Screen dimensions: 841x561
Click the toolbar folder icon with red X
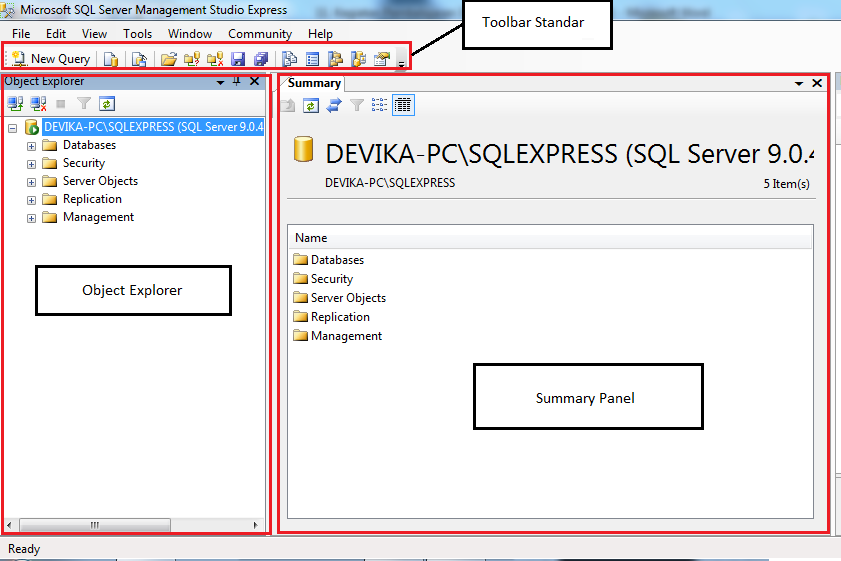pyautogui.click(x=215, y=59)
